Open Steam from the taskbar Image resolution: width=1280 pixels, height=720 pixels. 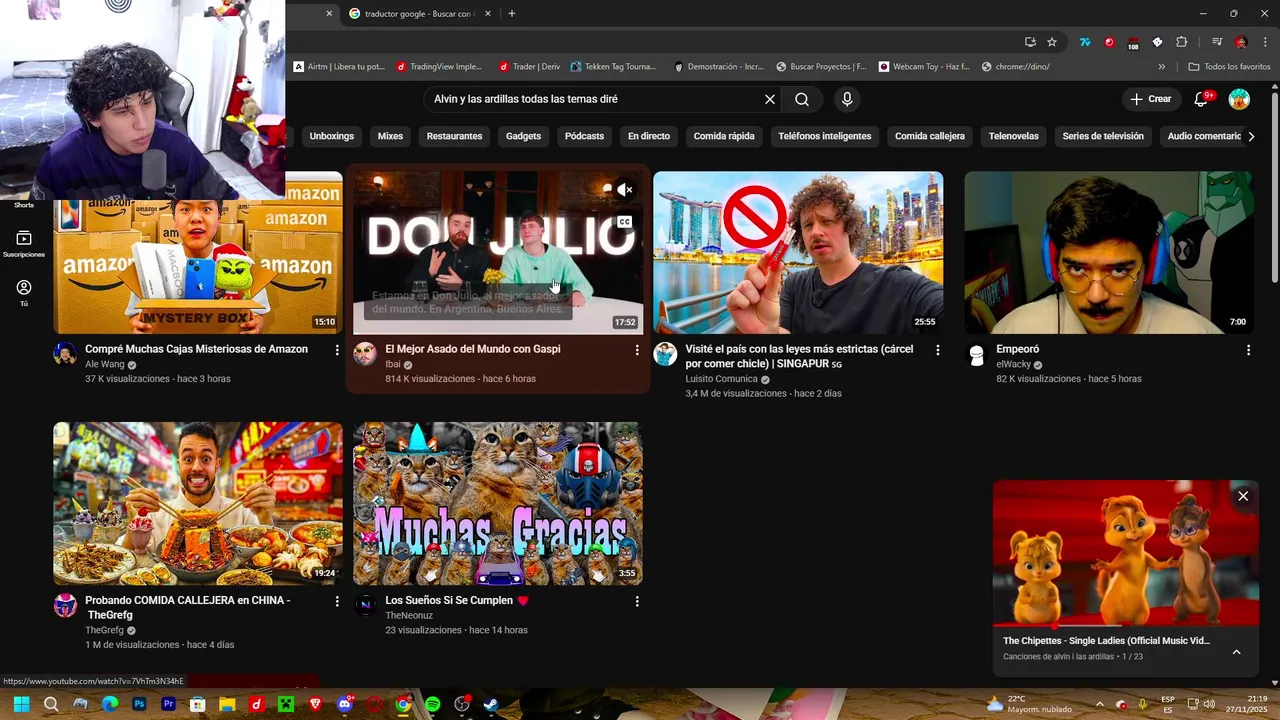pos(491,704)
